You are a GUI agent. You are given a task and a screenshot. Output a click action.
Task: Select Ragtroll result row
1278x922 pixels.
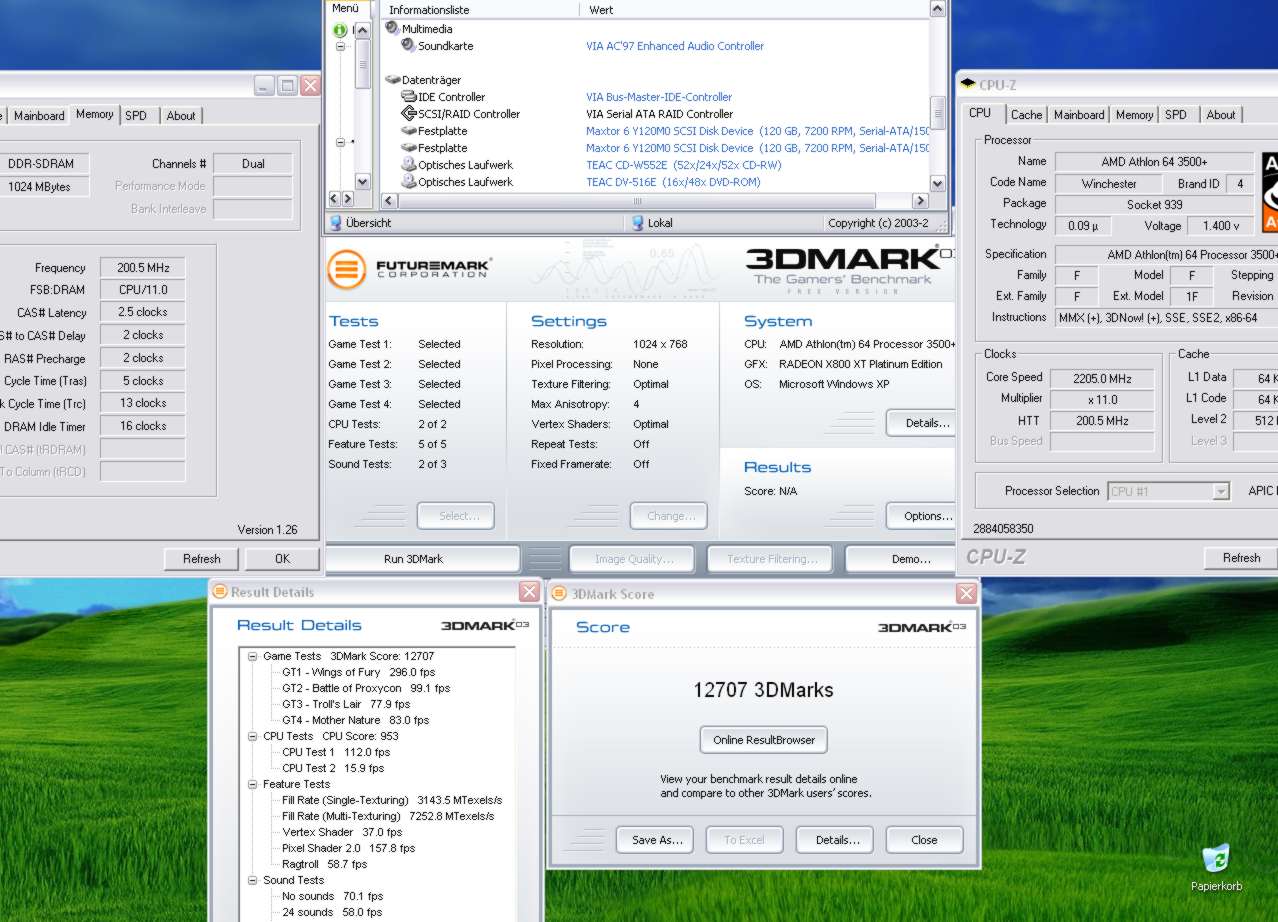(x=324, y=864)
